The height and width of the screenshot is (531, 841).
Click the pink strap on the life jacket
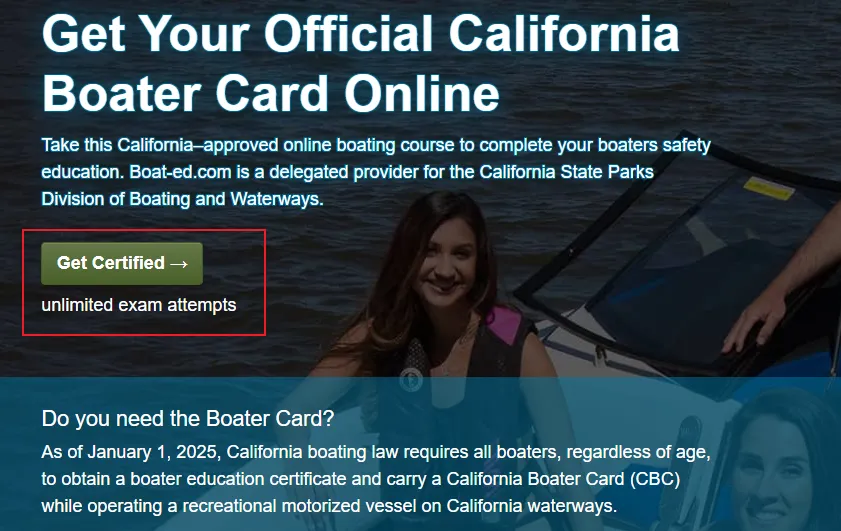click(x=503, y=325)
